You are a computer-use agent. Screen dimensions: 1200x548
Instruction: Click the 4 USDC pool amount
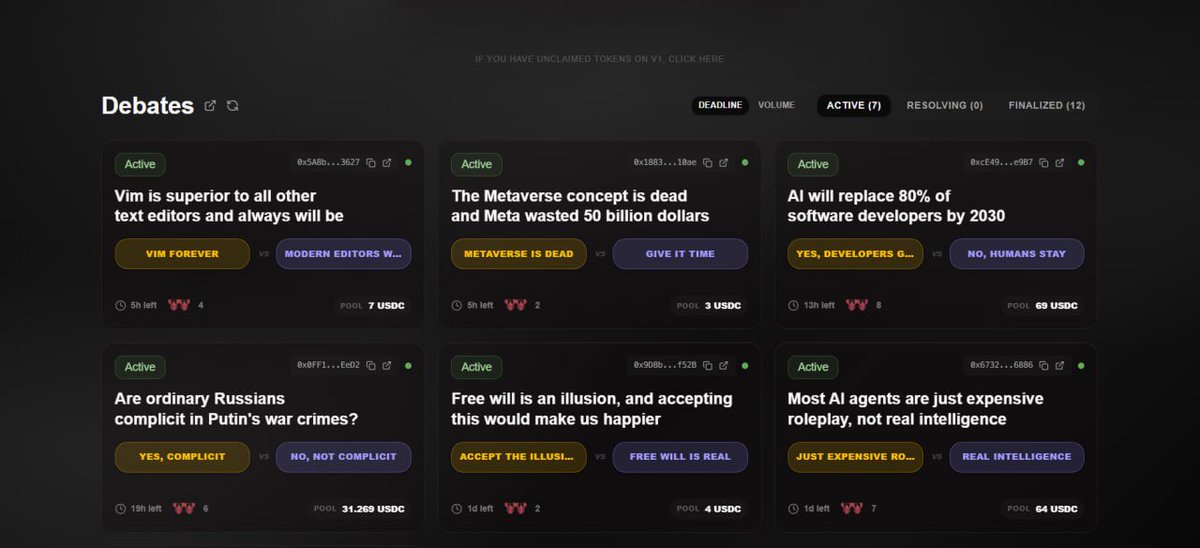[723, 509]
